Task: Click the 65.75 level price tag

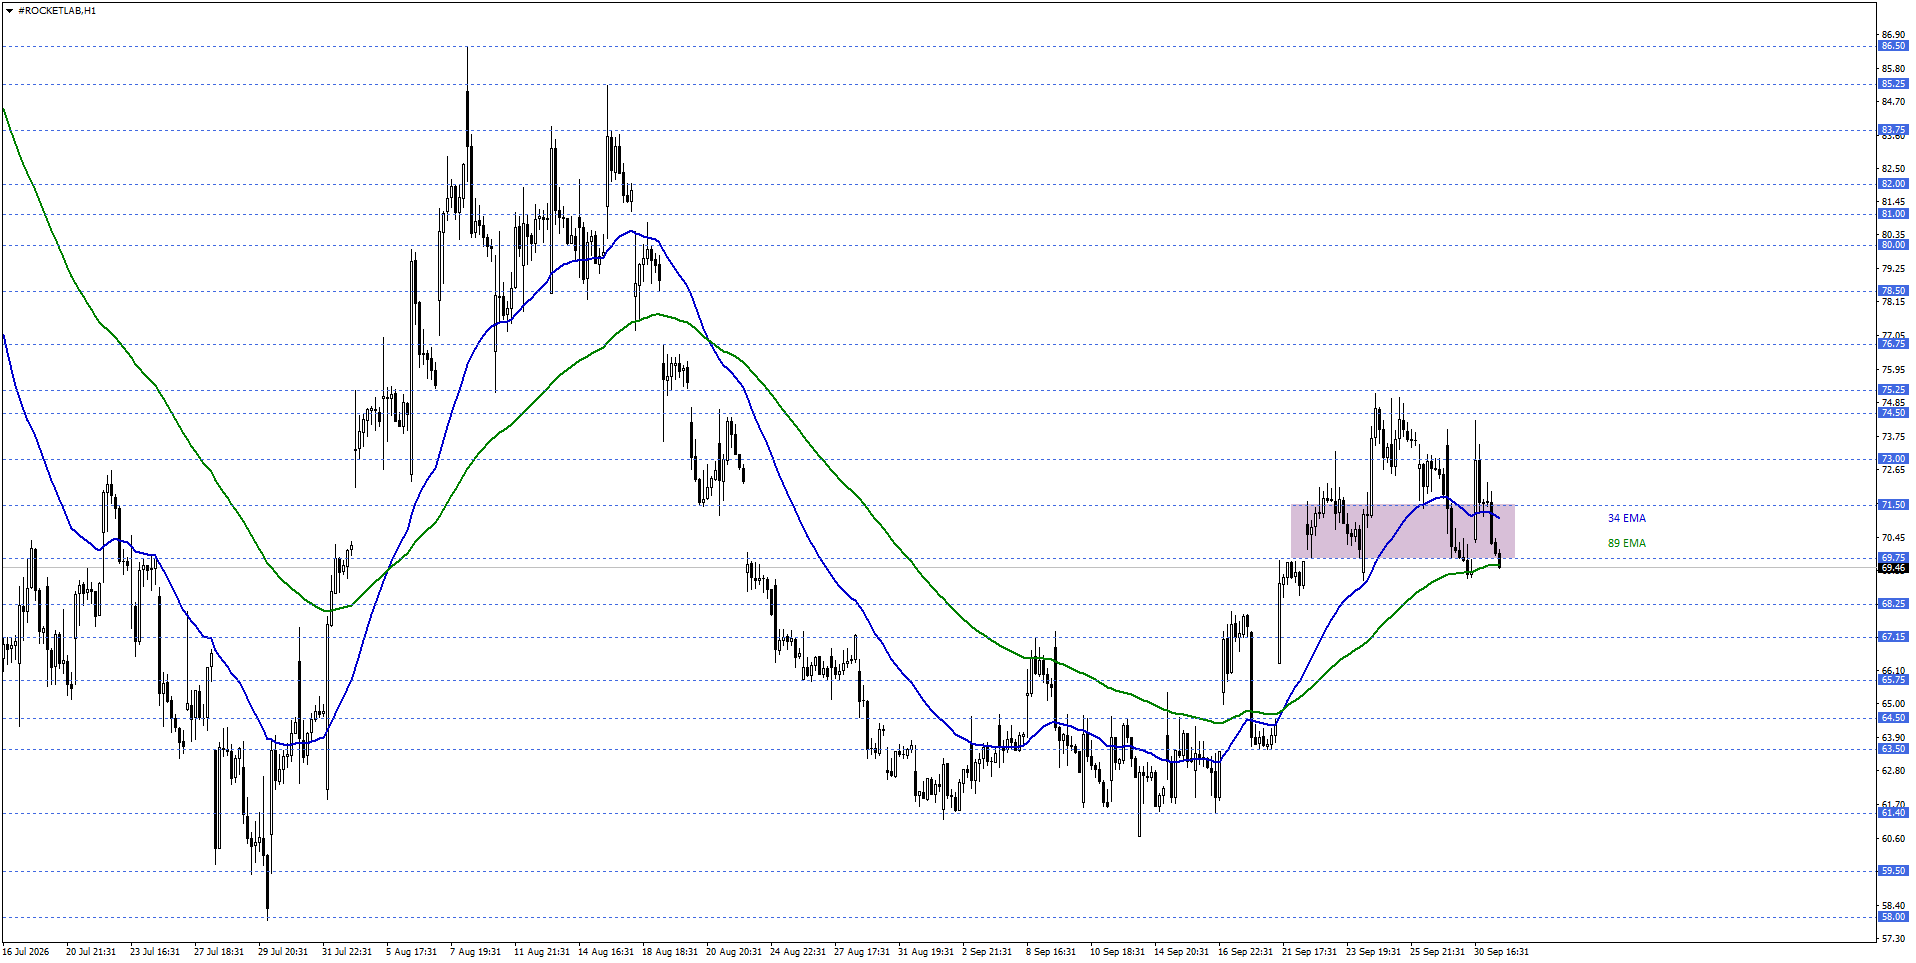Action: (x=1893, y=680)
